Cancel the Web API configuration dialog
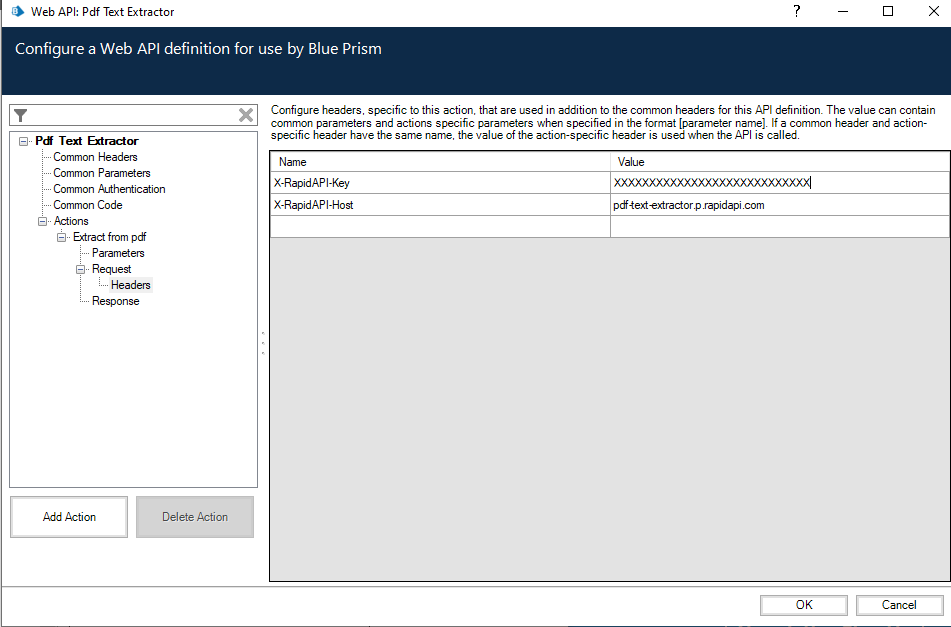The image size is (951, 627). pyautogui.click(x=899, y=604)
